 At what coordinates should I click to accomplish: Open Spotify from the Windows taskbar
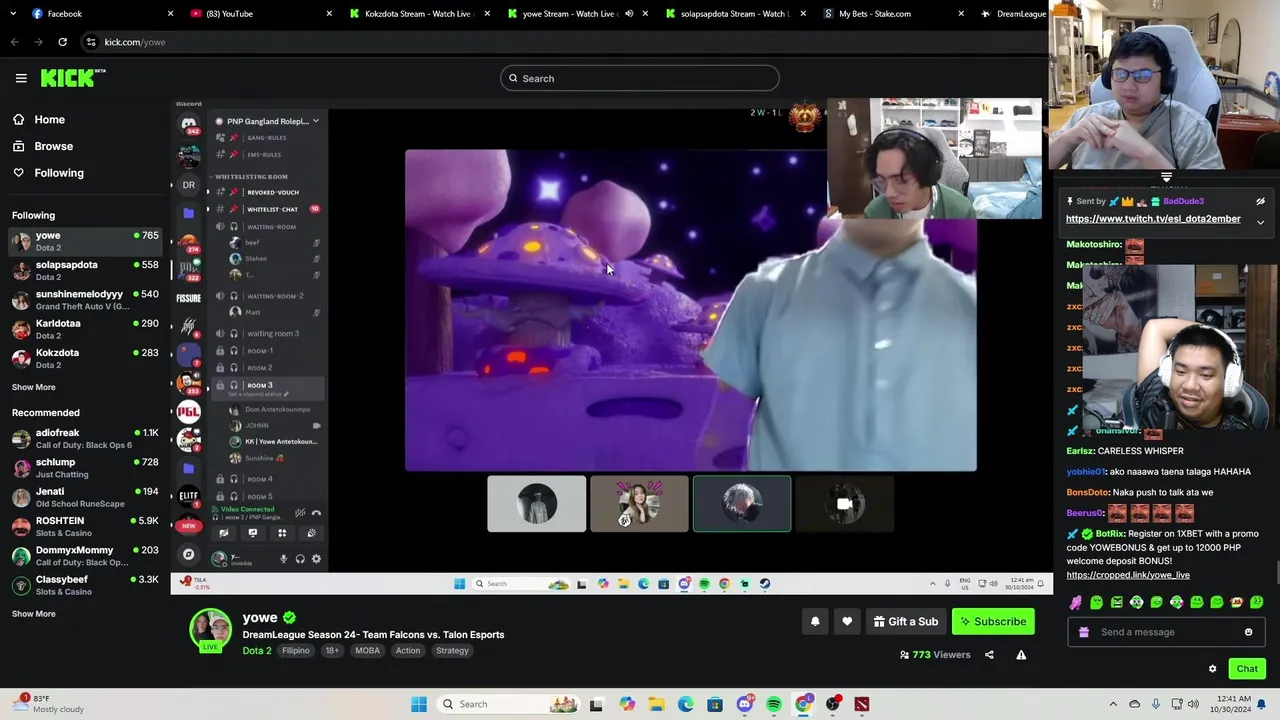(774, 704)
